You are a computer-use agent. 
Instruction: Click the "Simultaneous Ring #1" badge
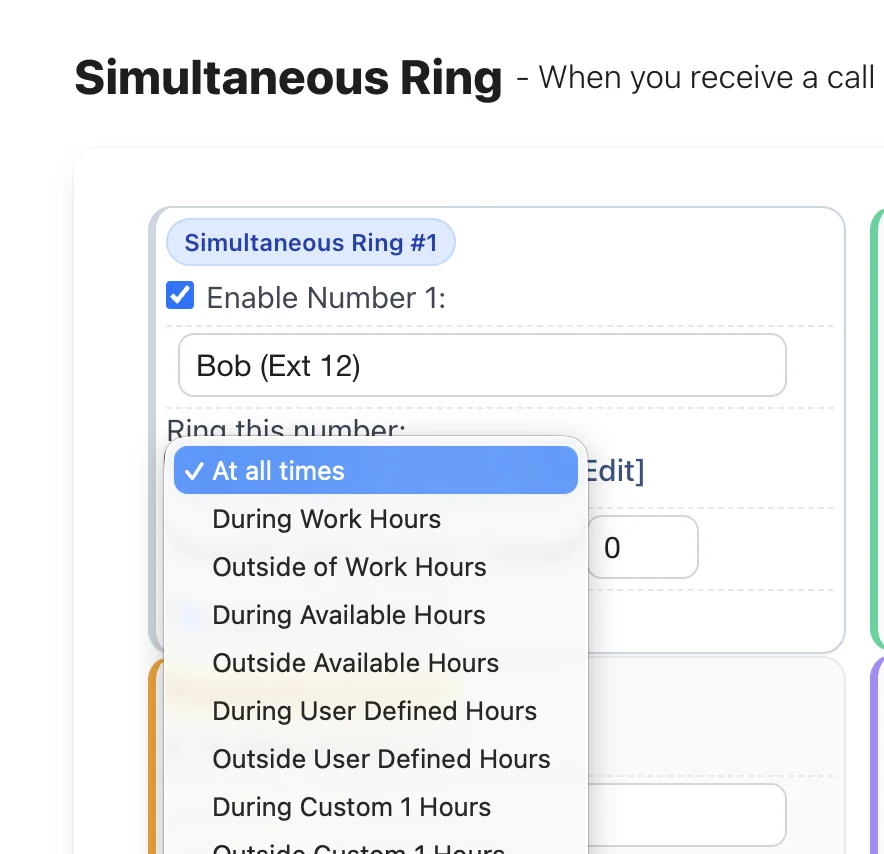pos(310,242)
